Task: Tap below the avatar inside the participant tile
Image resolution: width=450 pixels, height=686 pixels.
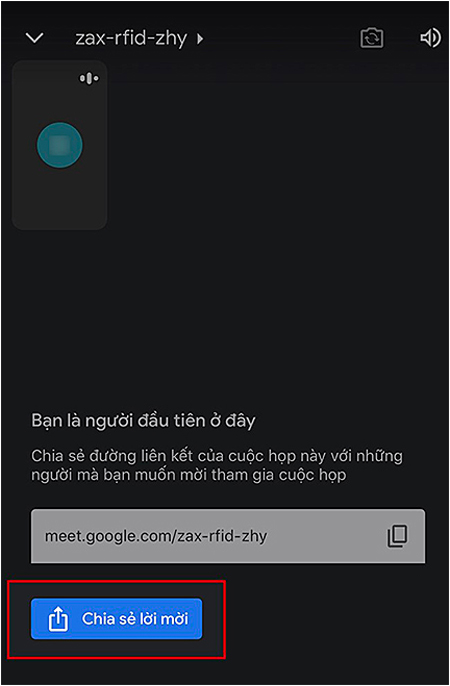Action: pos(59,199)
